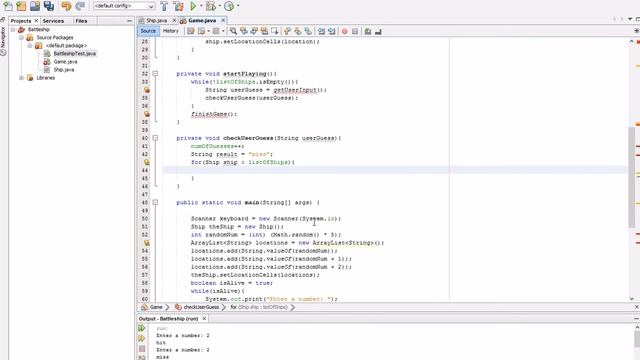Click the Previous Bookmark icon
Viewport: 640px width, 360px height.
287,31
